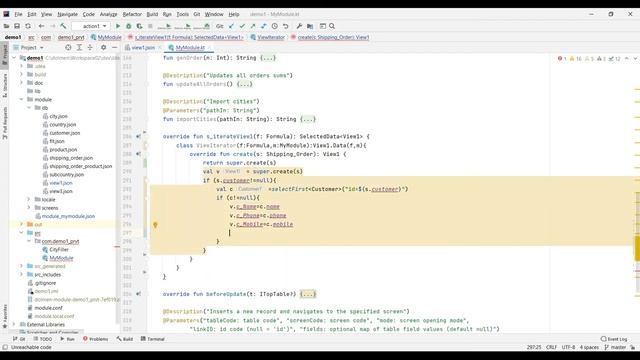Toggle the Favorites side tool window
Viewport: 640px width, 360px height.
5,316
